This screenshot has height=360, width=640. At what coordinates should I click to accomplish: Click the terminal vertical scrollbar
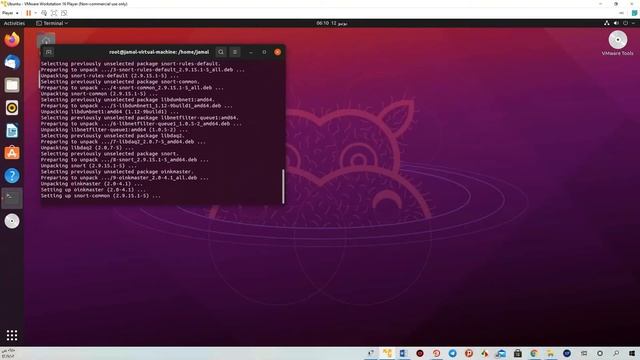283,186
